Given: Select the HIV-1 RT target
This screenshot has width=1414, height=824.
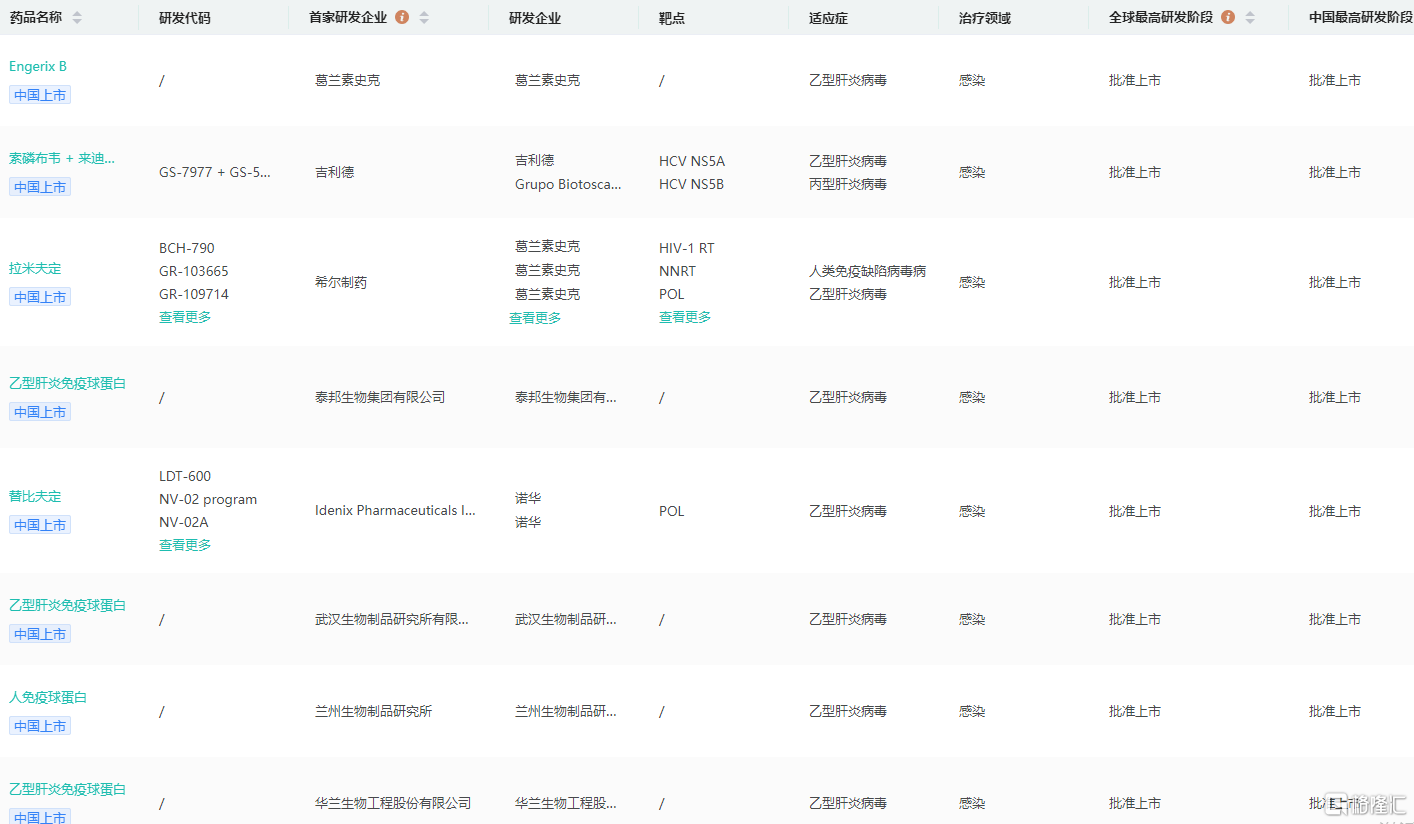Looking at the screenshot, I should click(x=687, y=248).
